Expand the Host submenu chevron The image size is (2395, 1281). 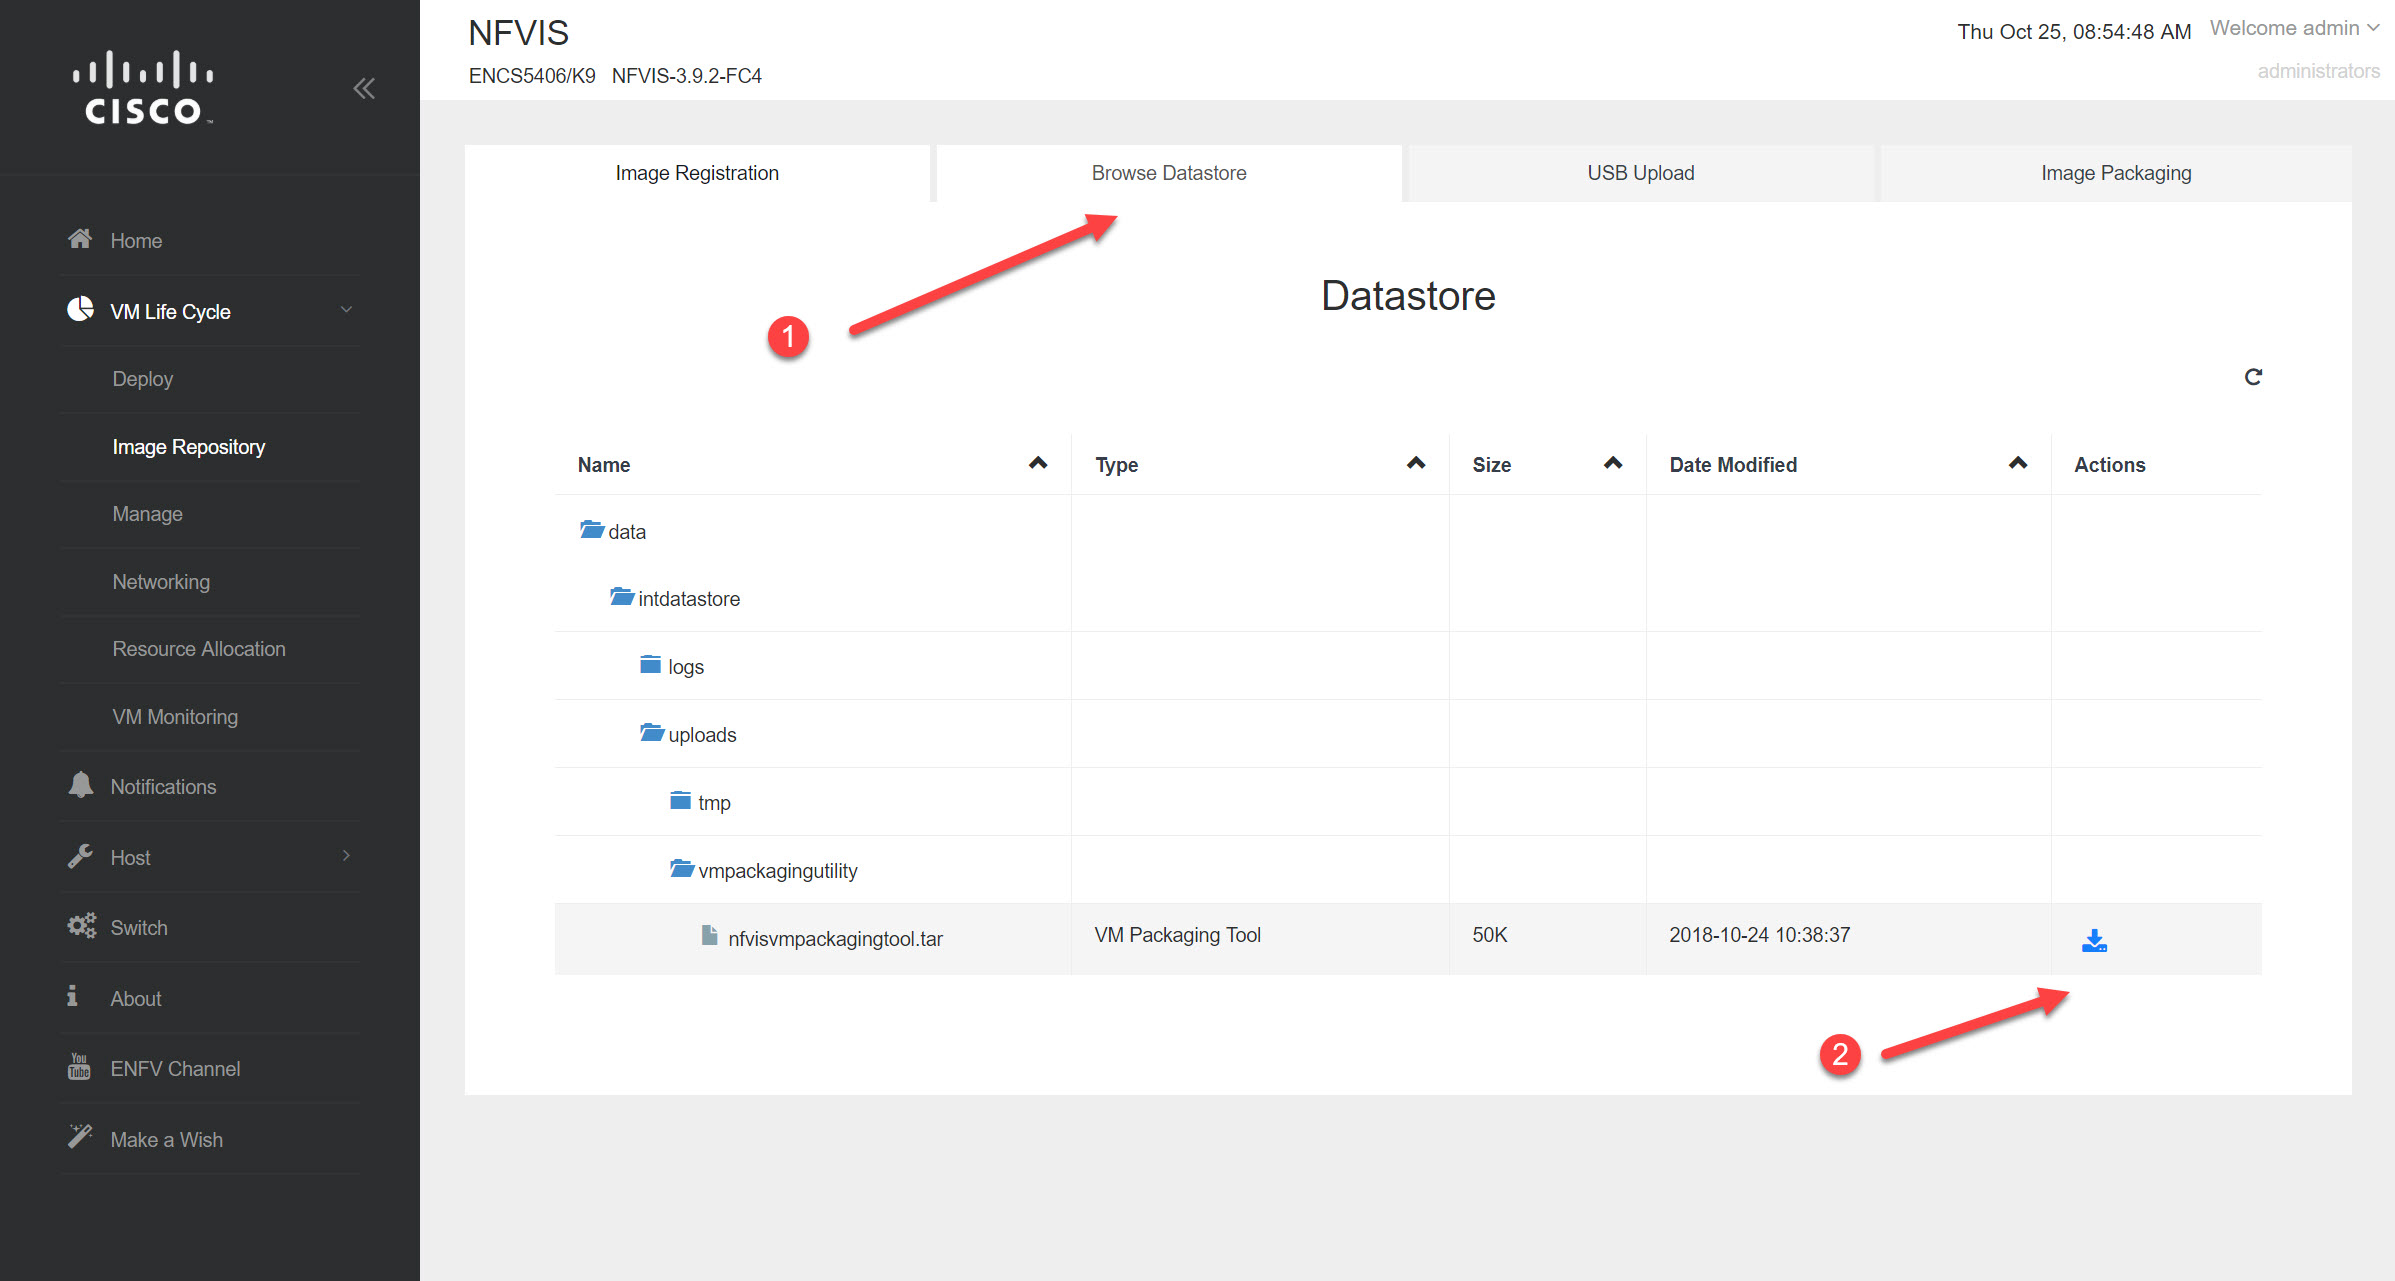(346, 856)
